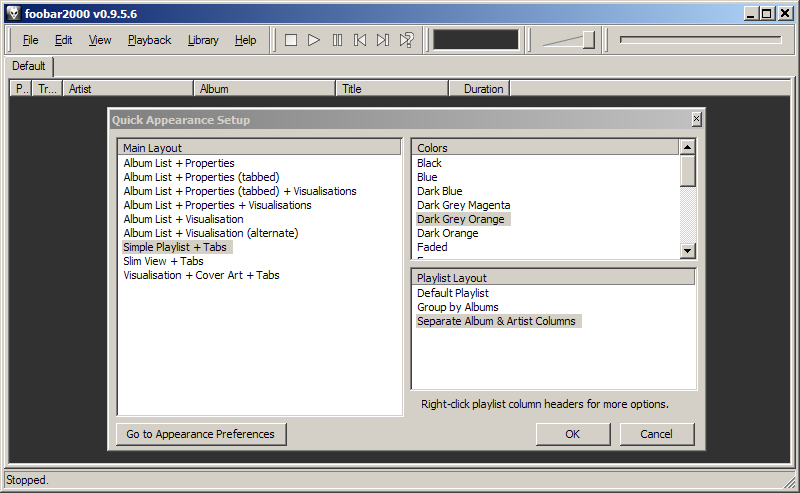Click the Title column header
Screen dimensions: 800x493
[x=392, y=89]
